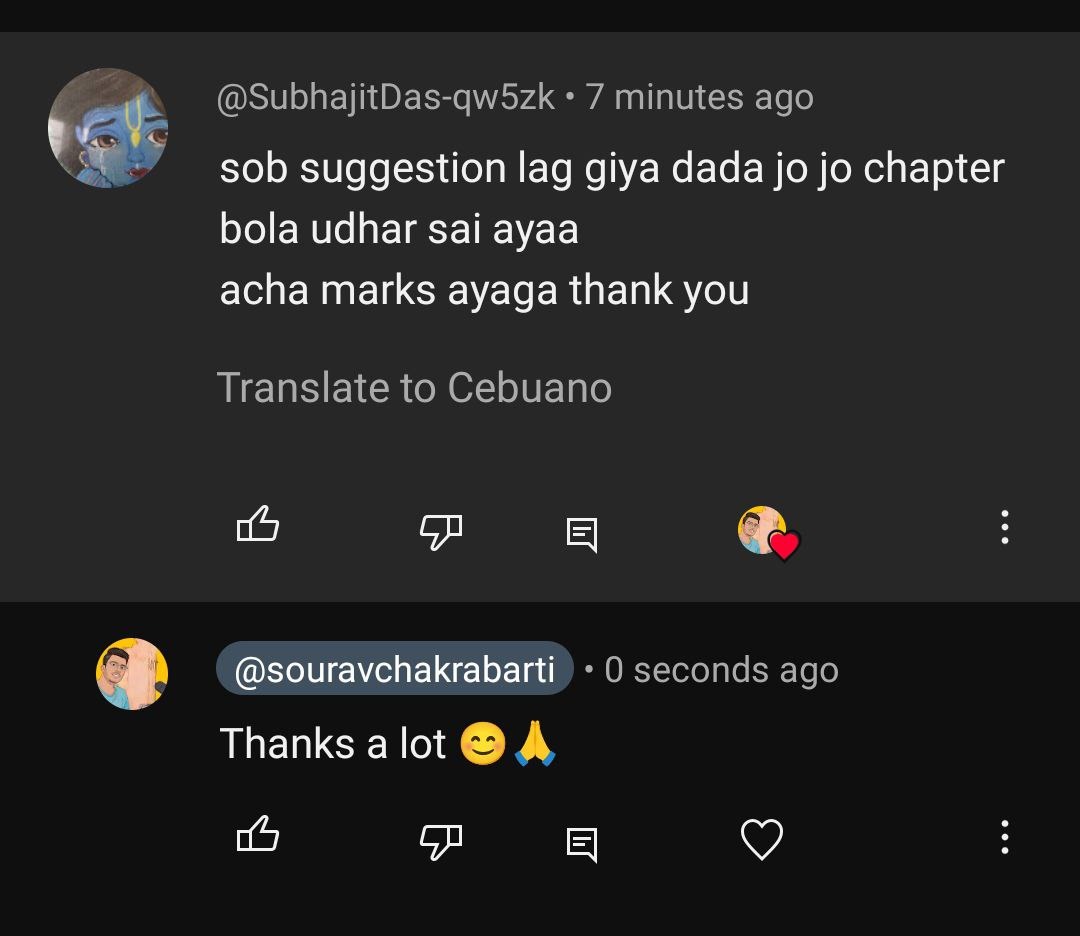Click the "acha marks ayaga thank you" line
Screen dimensions: 1080x936
coord(484,291)
